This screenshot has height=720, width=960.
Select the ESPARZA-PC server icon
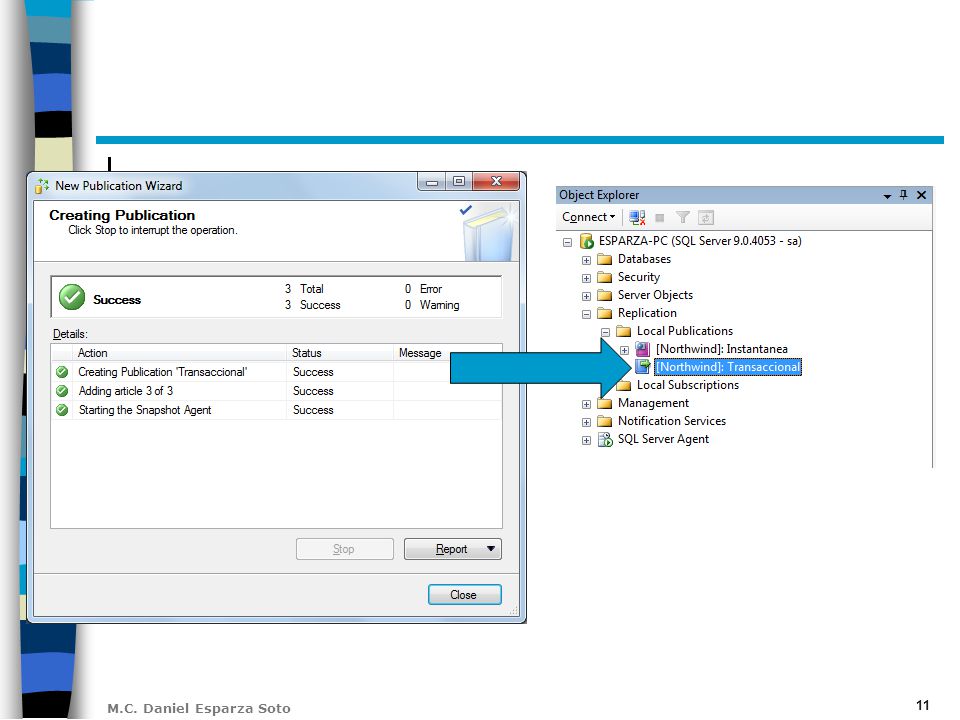point(587,241)
